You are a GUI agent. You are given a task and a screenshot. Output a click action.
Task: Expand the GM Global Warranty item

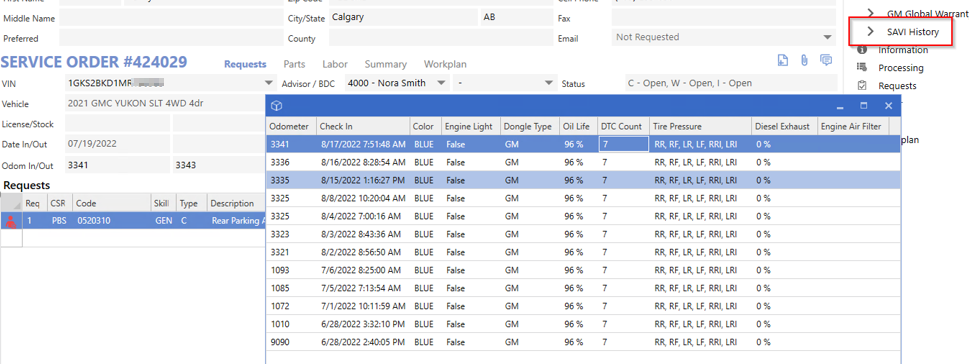tap(871, 12)
